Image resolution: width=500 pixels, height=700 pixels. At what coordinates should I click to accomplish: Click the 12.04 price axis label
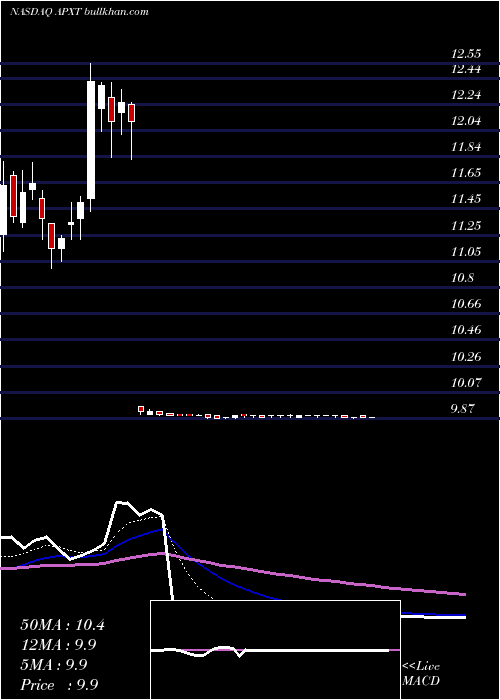466,121
